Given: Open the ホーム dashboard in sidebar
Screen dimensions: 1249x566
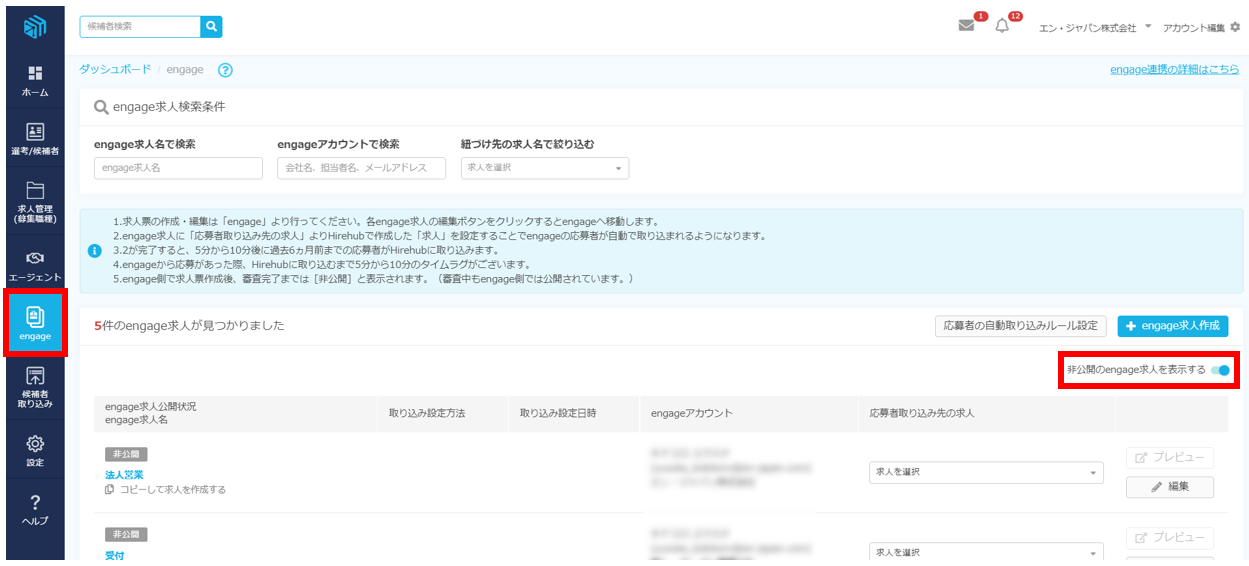Looking at the screenshot, I should click(35, 81).
